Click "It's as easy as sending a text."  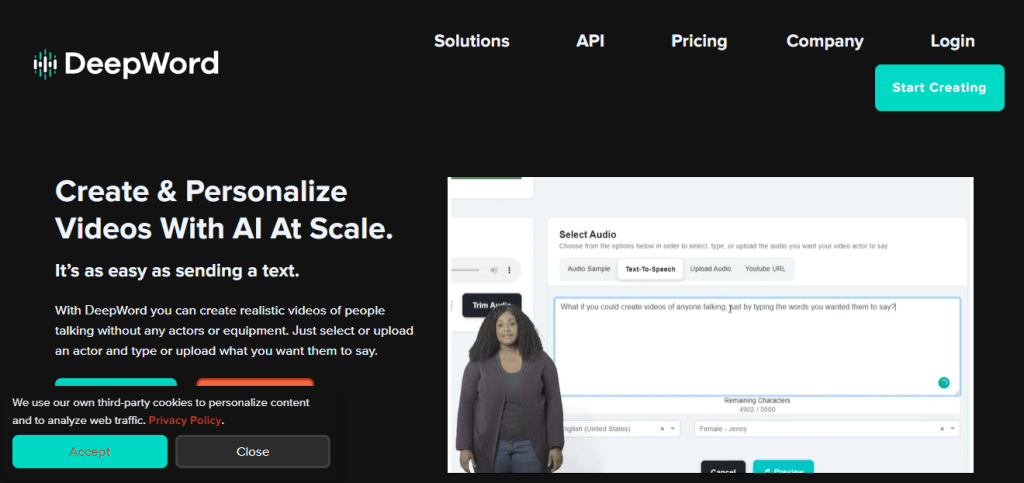[x=177, y=272]
